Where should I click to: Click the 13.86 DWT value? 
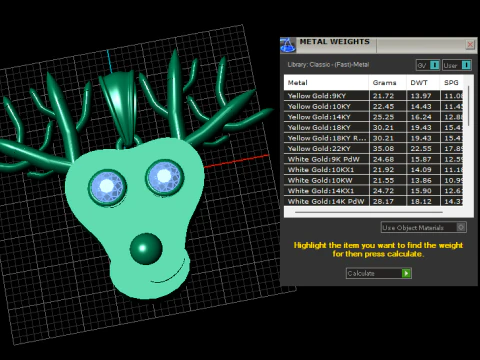click(x=421, y=180)
